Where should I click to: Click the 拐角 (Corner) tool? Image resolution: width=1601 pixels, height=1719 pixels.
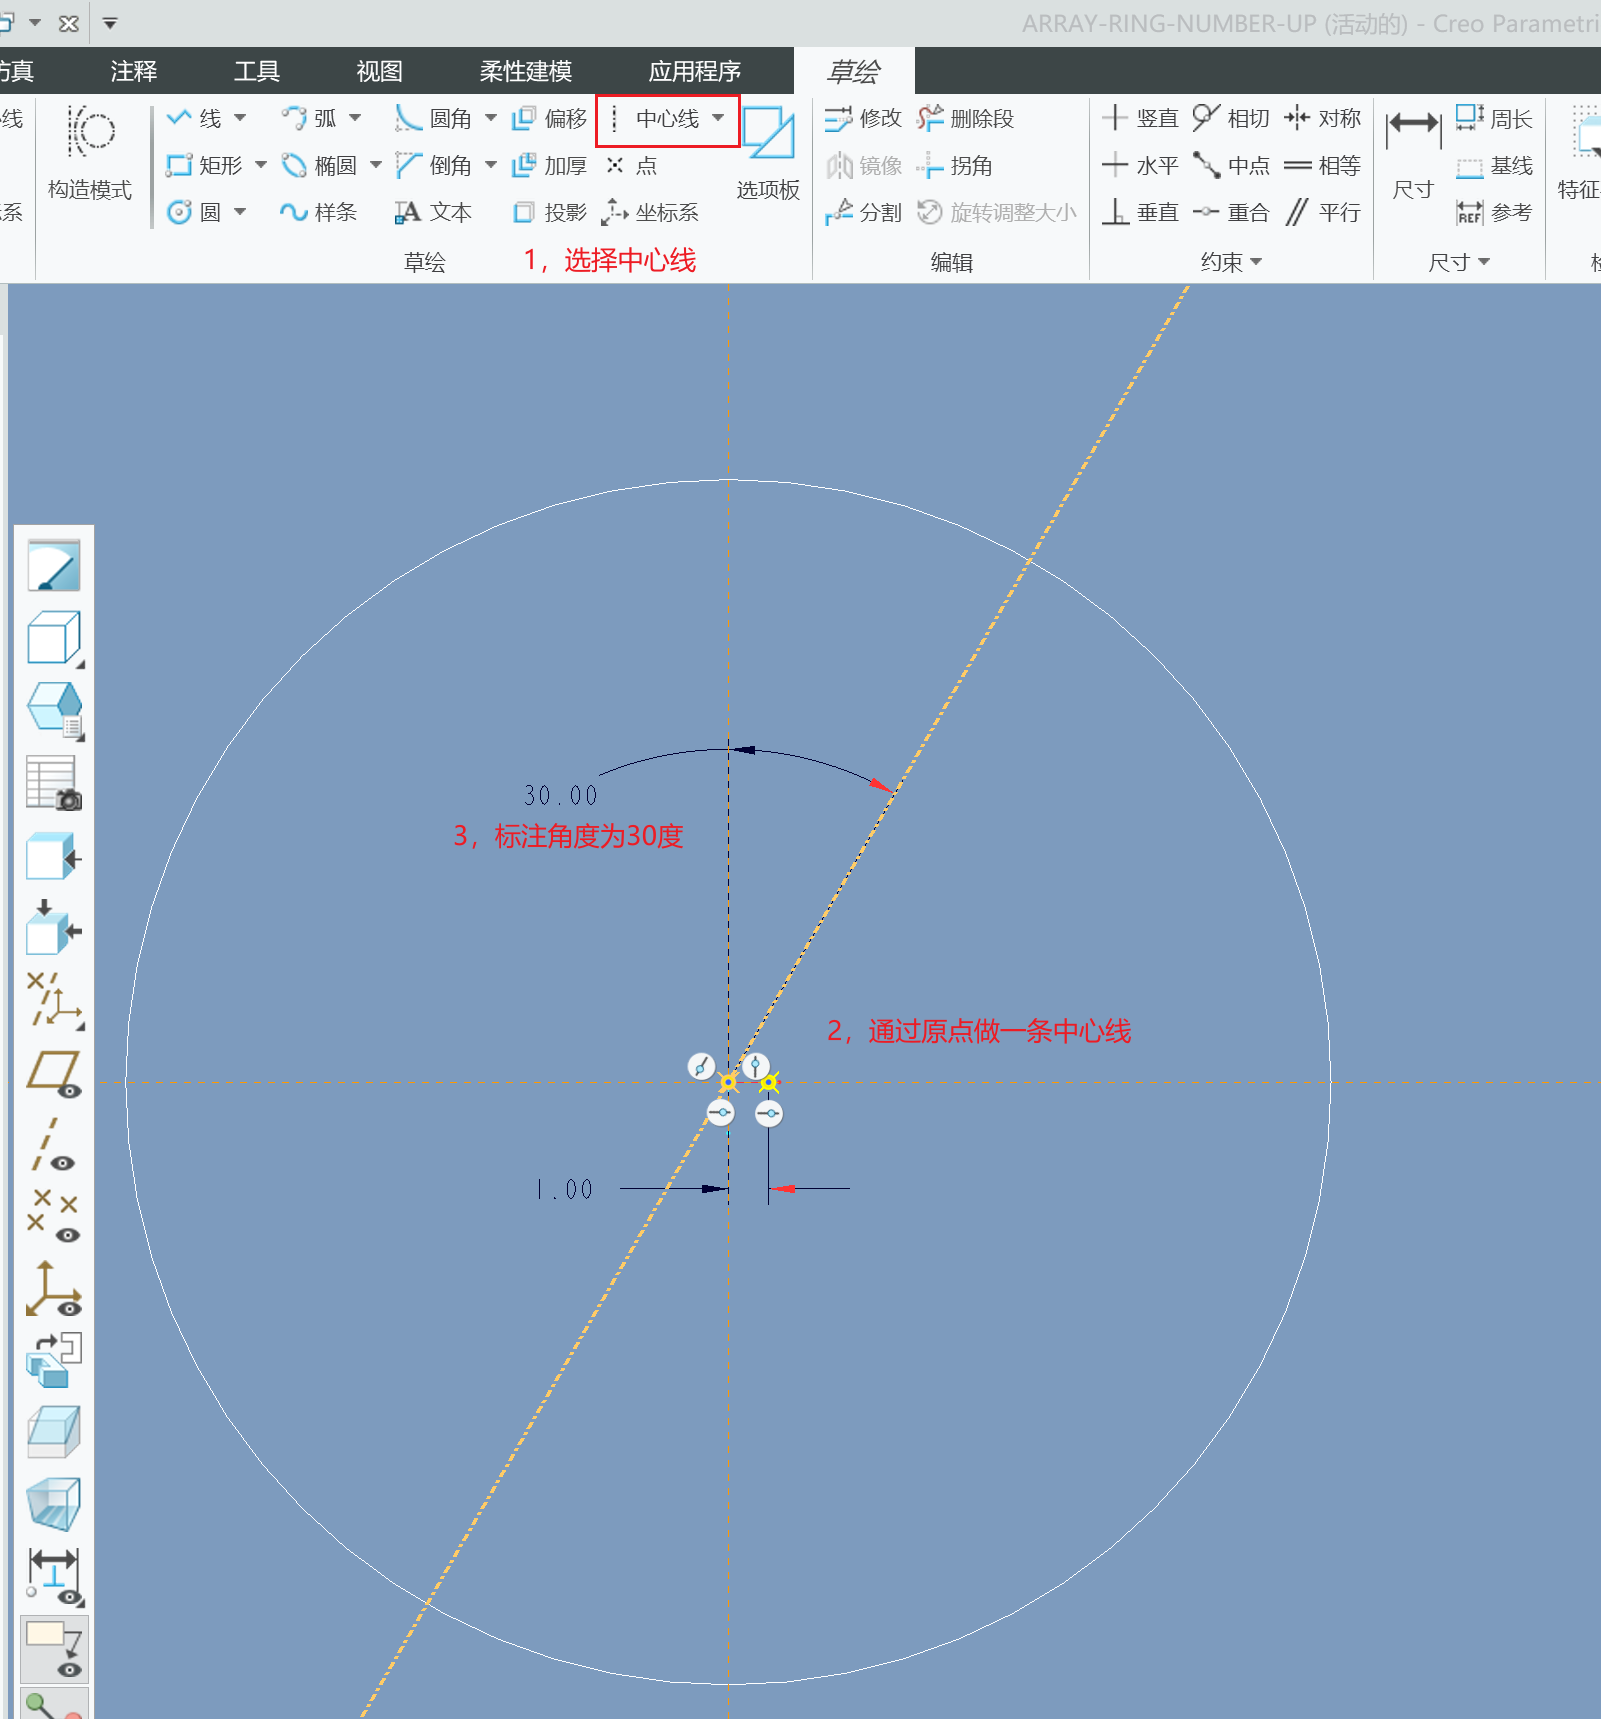pos(955,165)
